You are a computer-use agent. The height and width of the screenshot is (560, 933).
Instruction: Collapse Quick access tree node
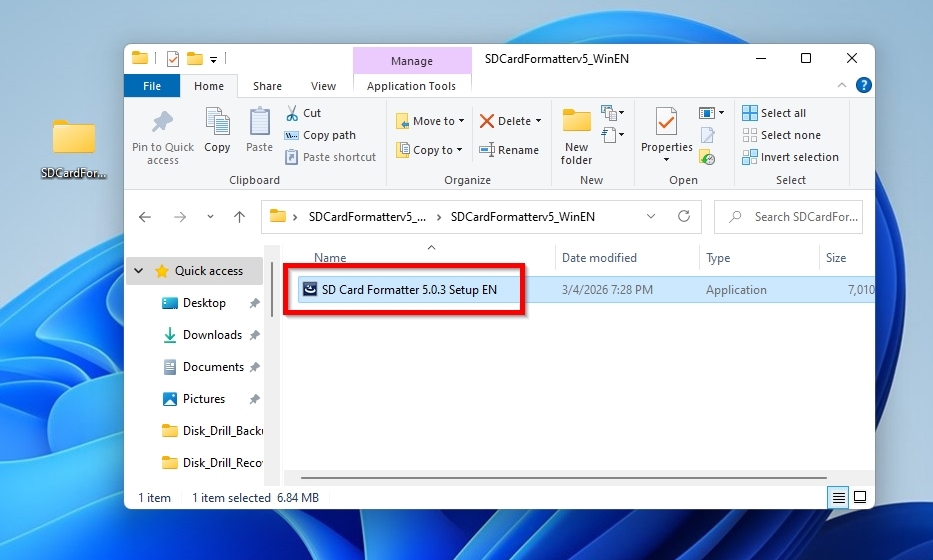(x=138, y=271)
